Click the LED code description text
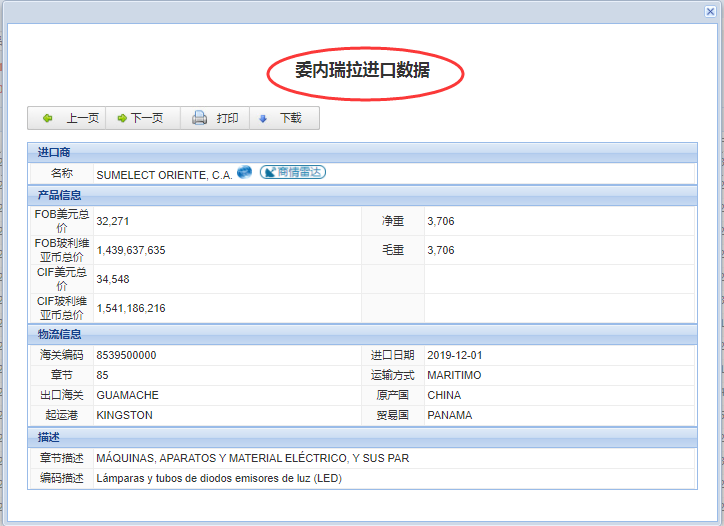Image resolution: width=724 pixels, height=526 pixels. point(218,478)
